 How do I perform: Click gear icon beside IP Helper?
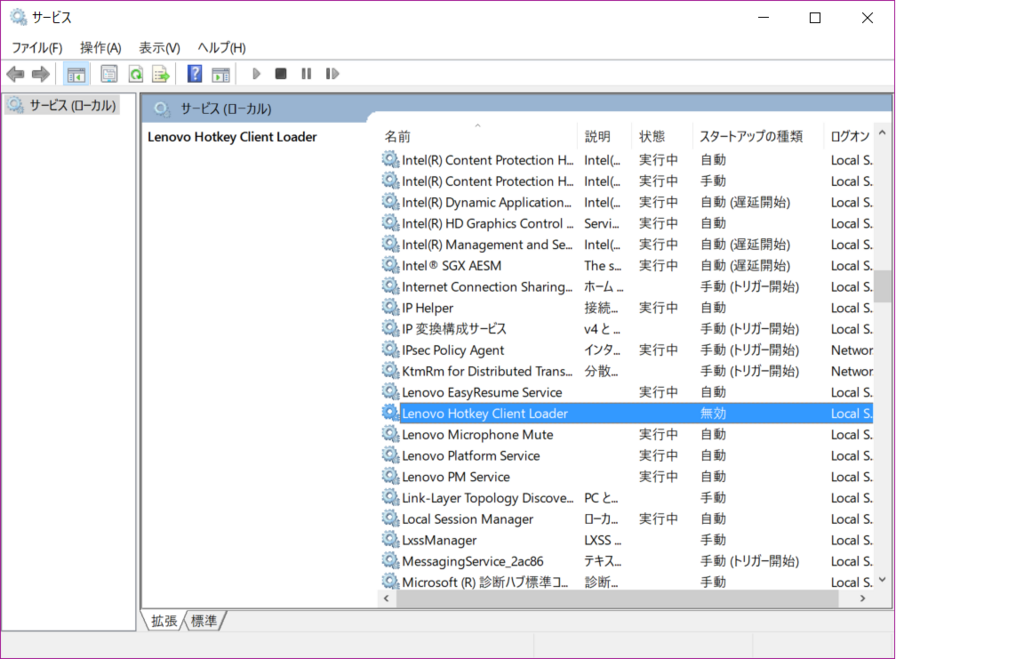(x=390, y=307)
